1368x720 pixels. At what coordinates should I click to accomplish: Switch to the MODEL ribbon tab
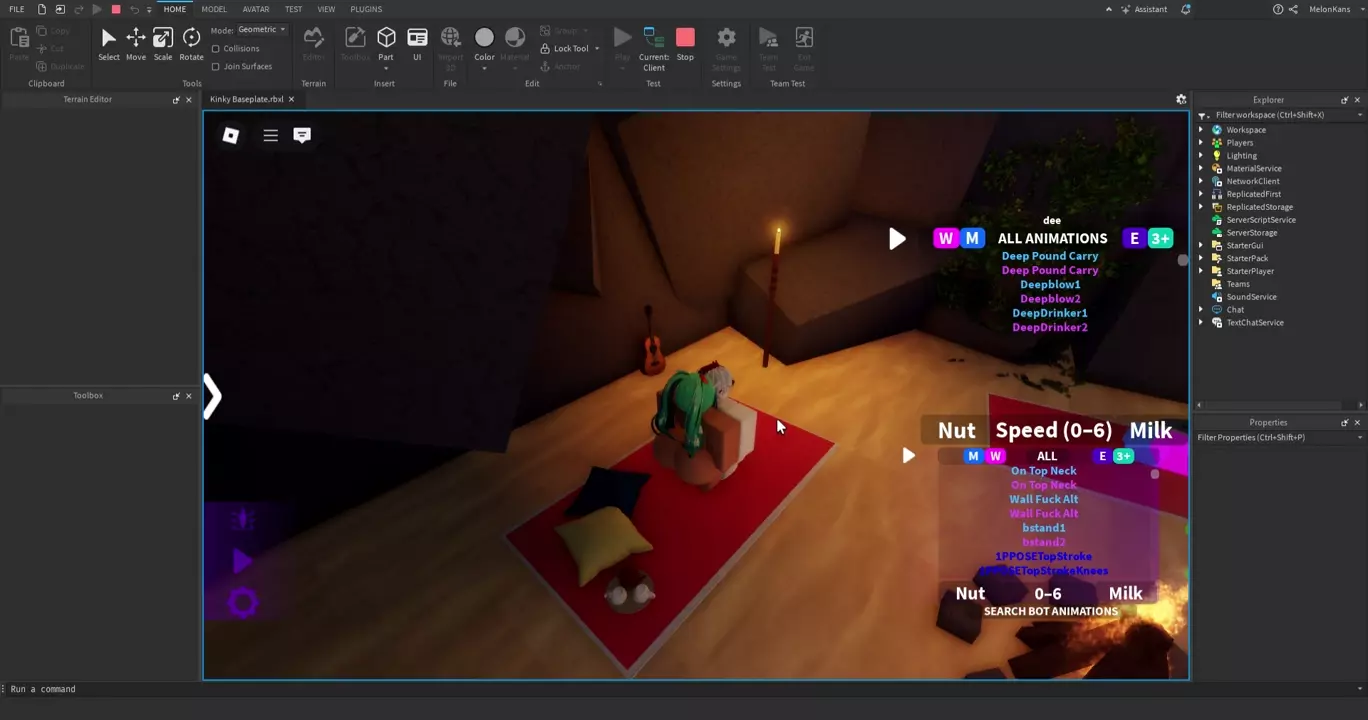click(x=214, y=9)
